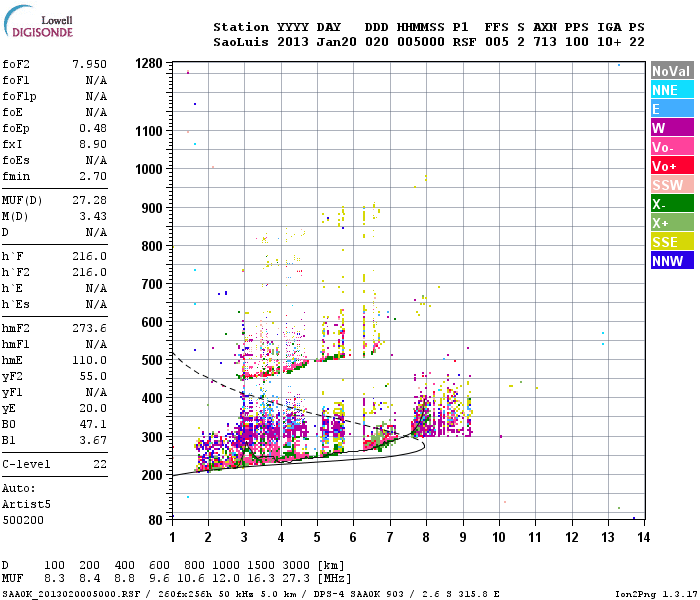Click the [MHz] unit label
This screenshot has width=700, height=600.
334,578
